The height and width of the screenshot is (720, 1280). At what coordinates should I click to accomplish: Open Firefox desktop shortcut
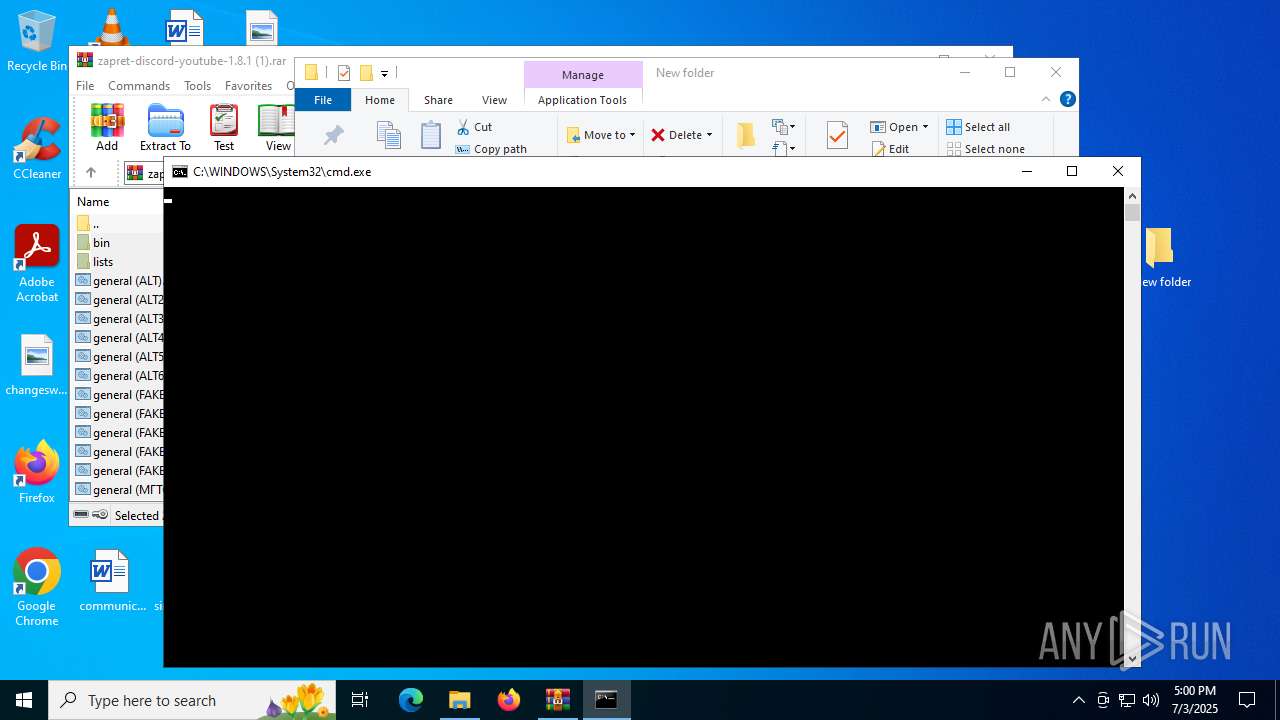[37, 472]
